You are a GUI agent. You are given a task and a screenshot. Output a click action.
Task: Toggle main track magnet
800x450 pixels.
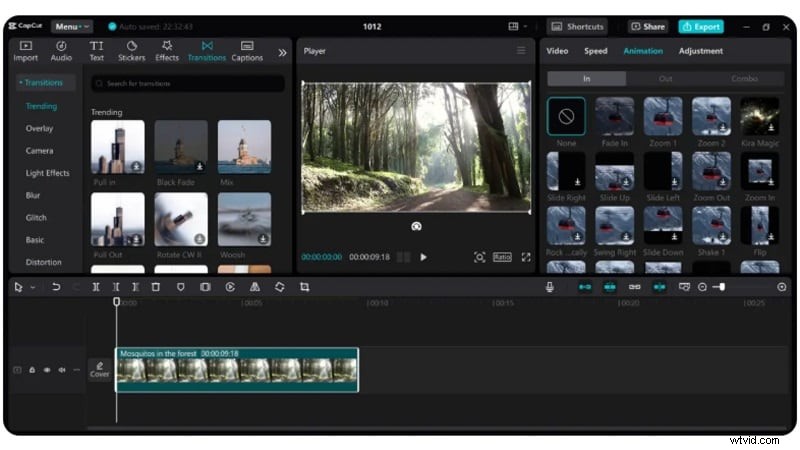(x=585, y=287)
